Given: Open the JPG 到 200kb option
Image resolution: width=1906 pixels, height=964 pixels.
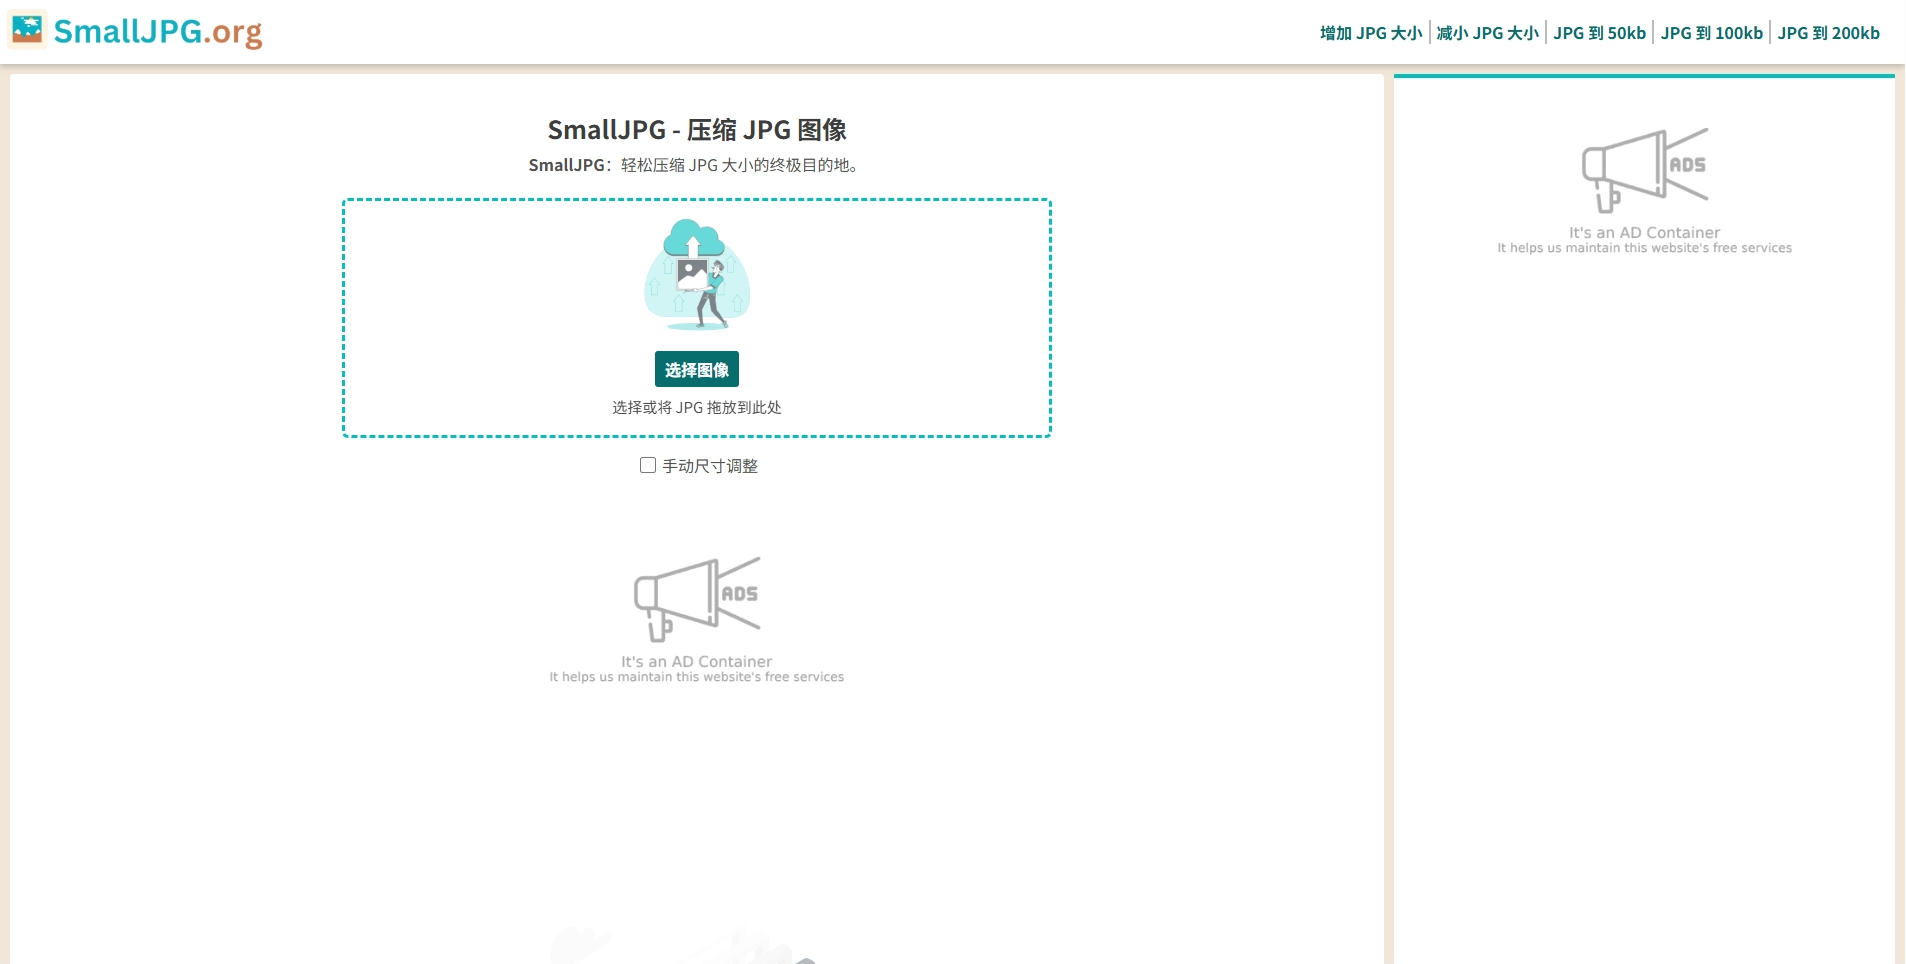Looking at the screenshot, I should (x=1828, y=33).
